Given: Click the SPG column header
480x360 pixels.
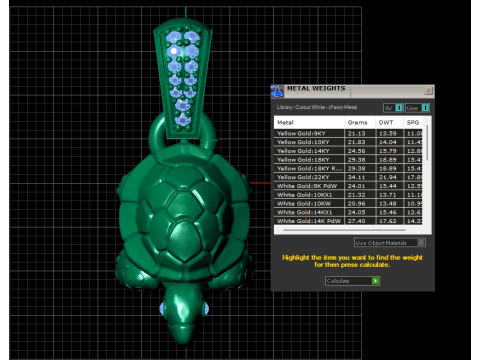Looking at the screenshot, I should [413, 122].
